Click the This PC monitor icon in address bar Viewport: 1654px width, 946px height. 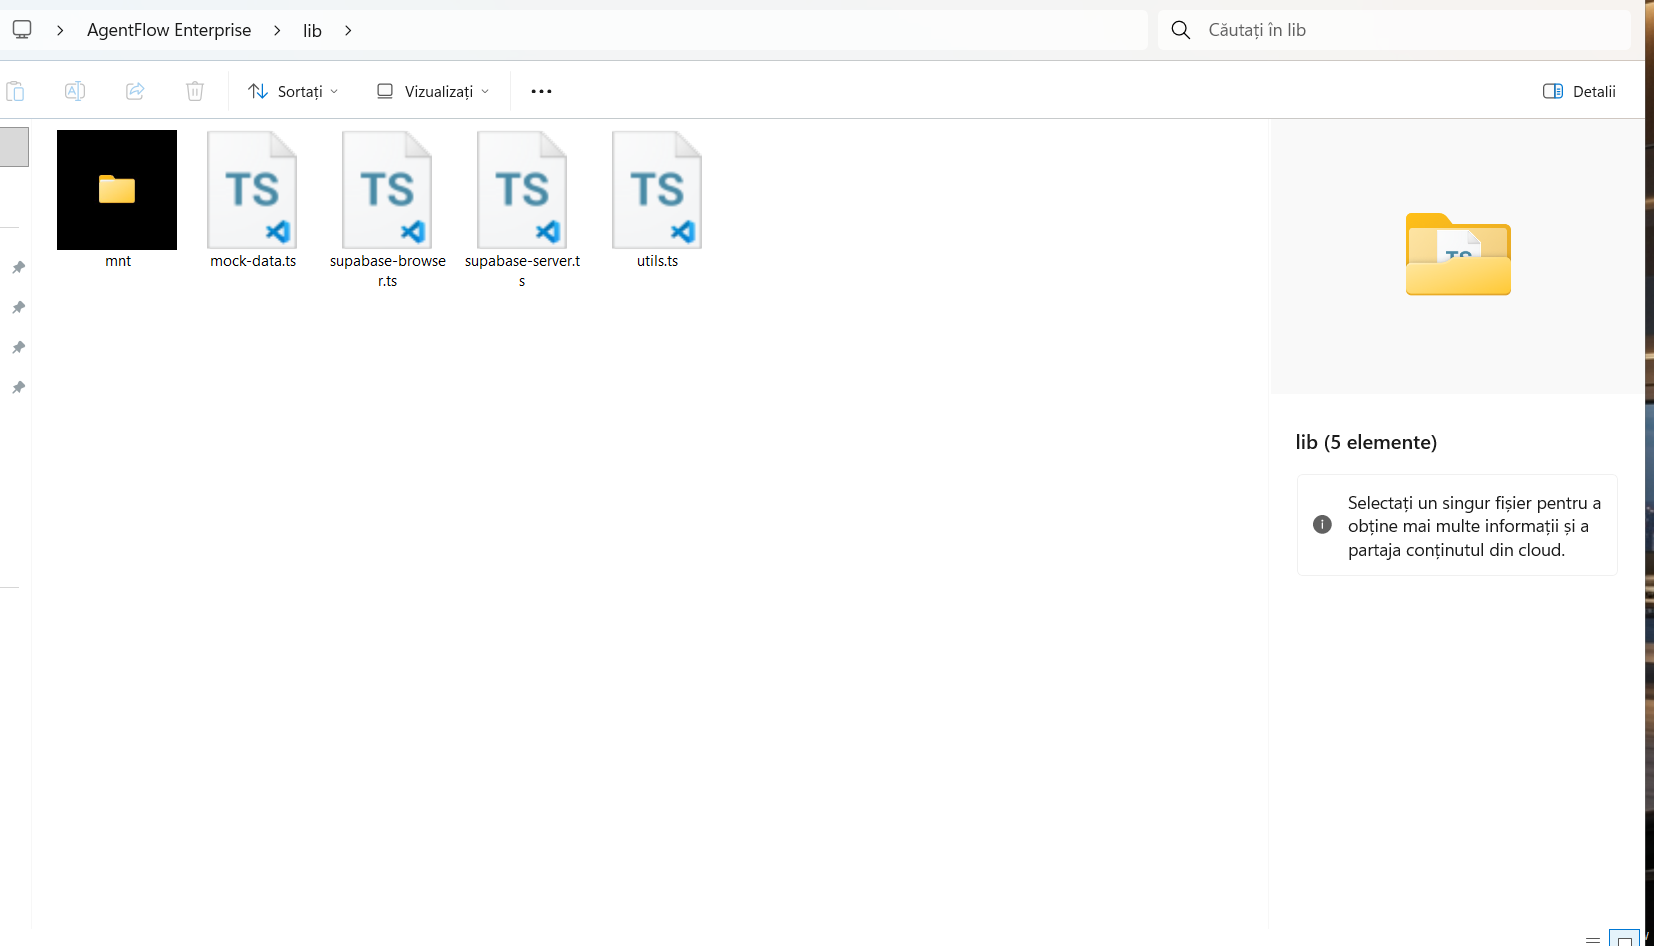point(22,29)
